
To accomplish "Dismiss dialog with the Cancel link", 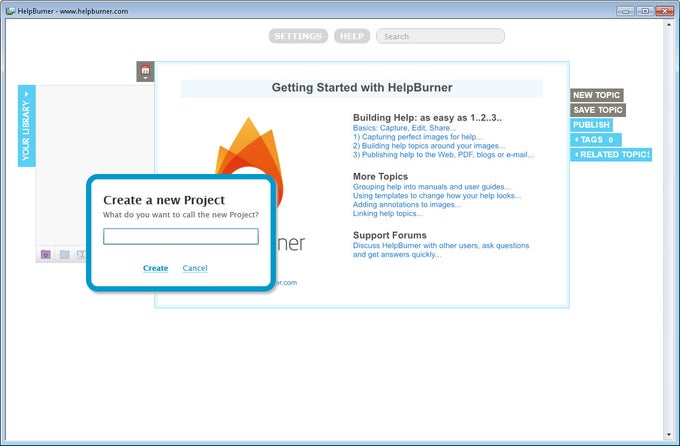I will pyautogui.click(x=195, y=268).
